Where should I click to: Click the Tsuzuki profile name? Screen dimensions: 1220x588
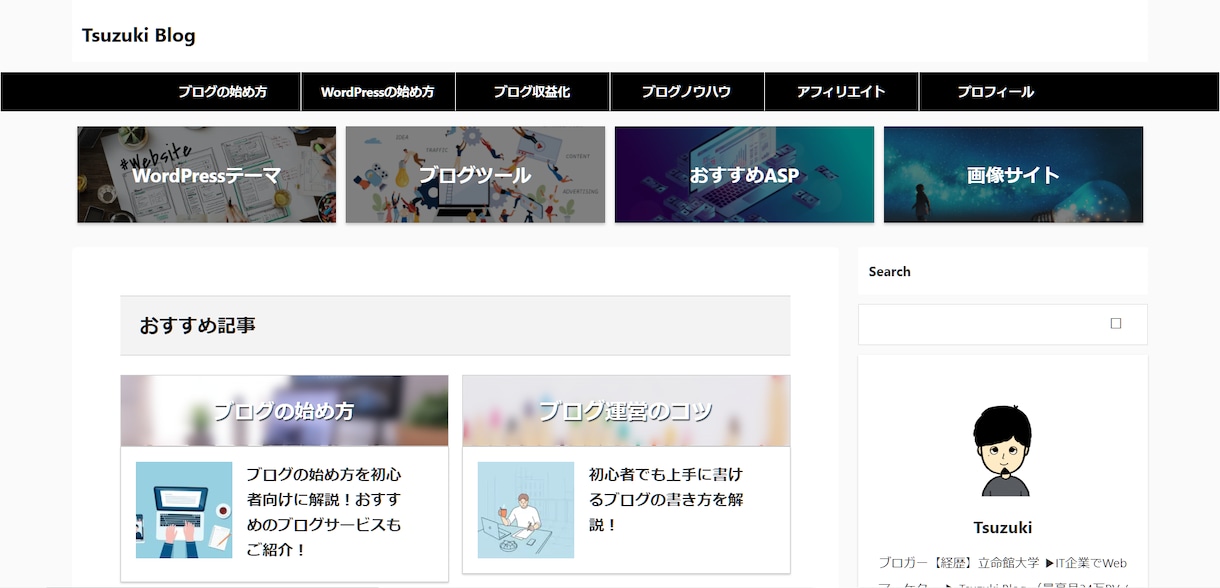[x=1003, y=527]
